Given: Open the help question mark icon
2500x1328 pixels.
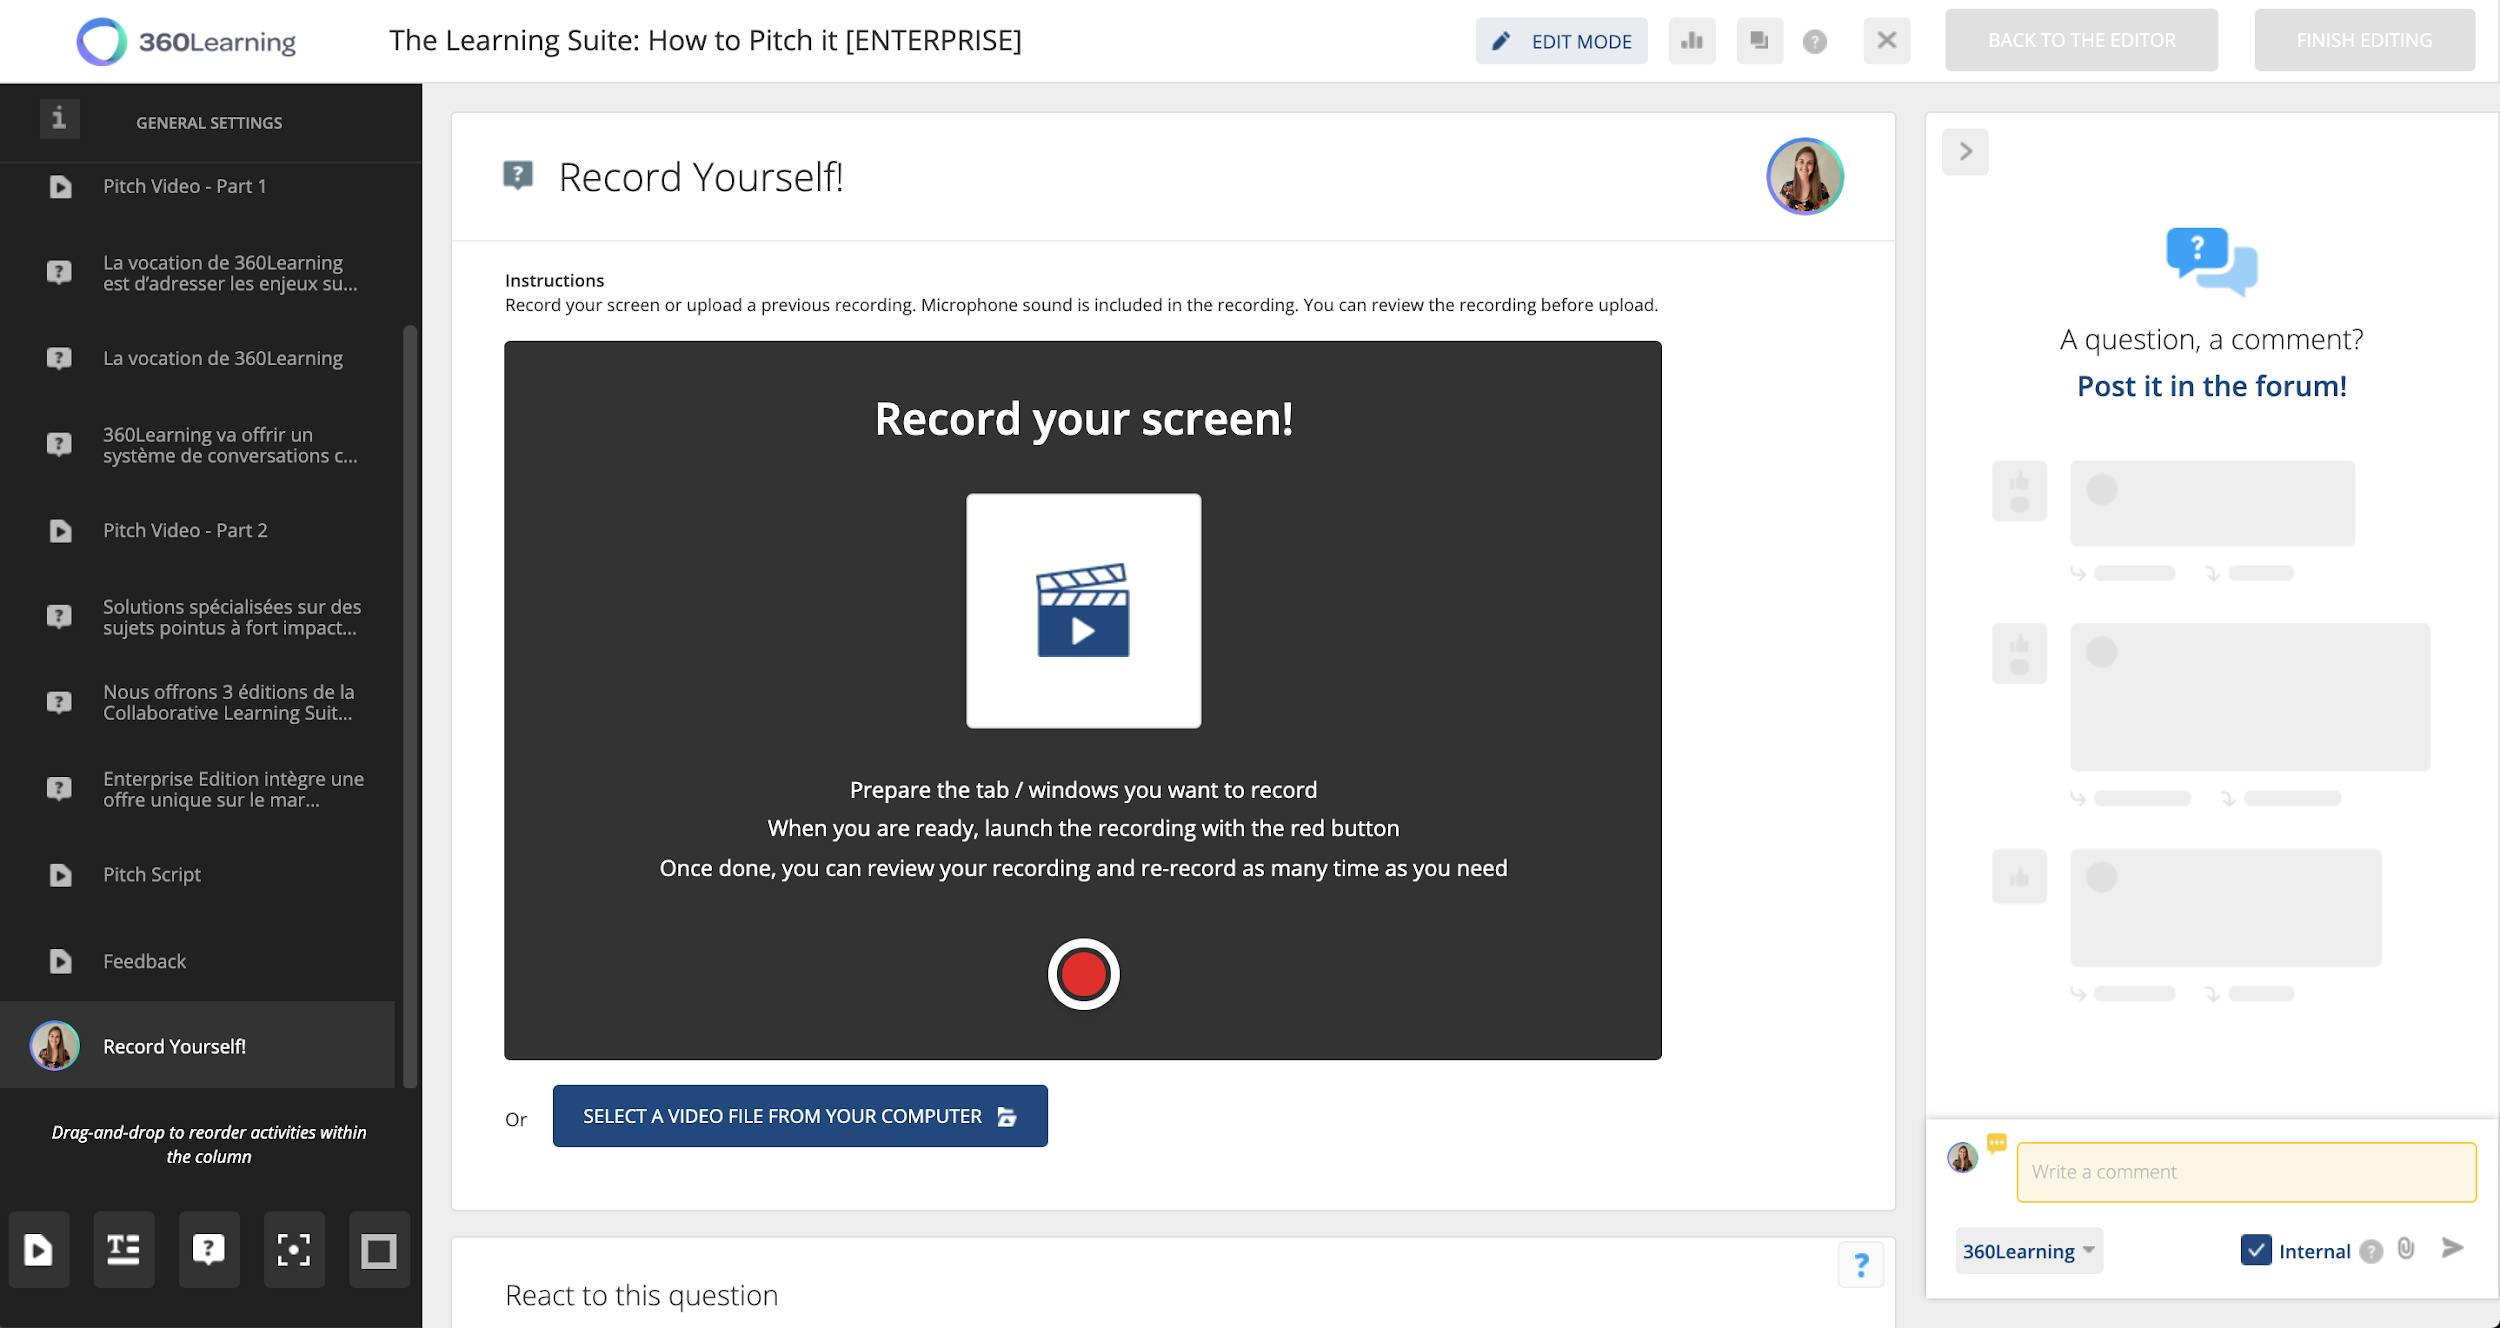Looking at the screenshot, I should pyautogui.click(x=1814, y=41).
